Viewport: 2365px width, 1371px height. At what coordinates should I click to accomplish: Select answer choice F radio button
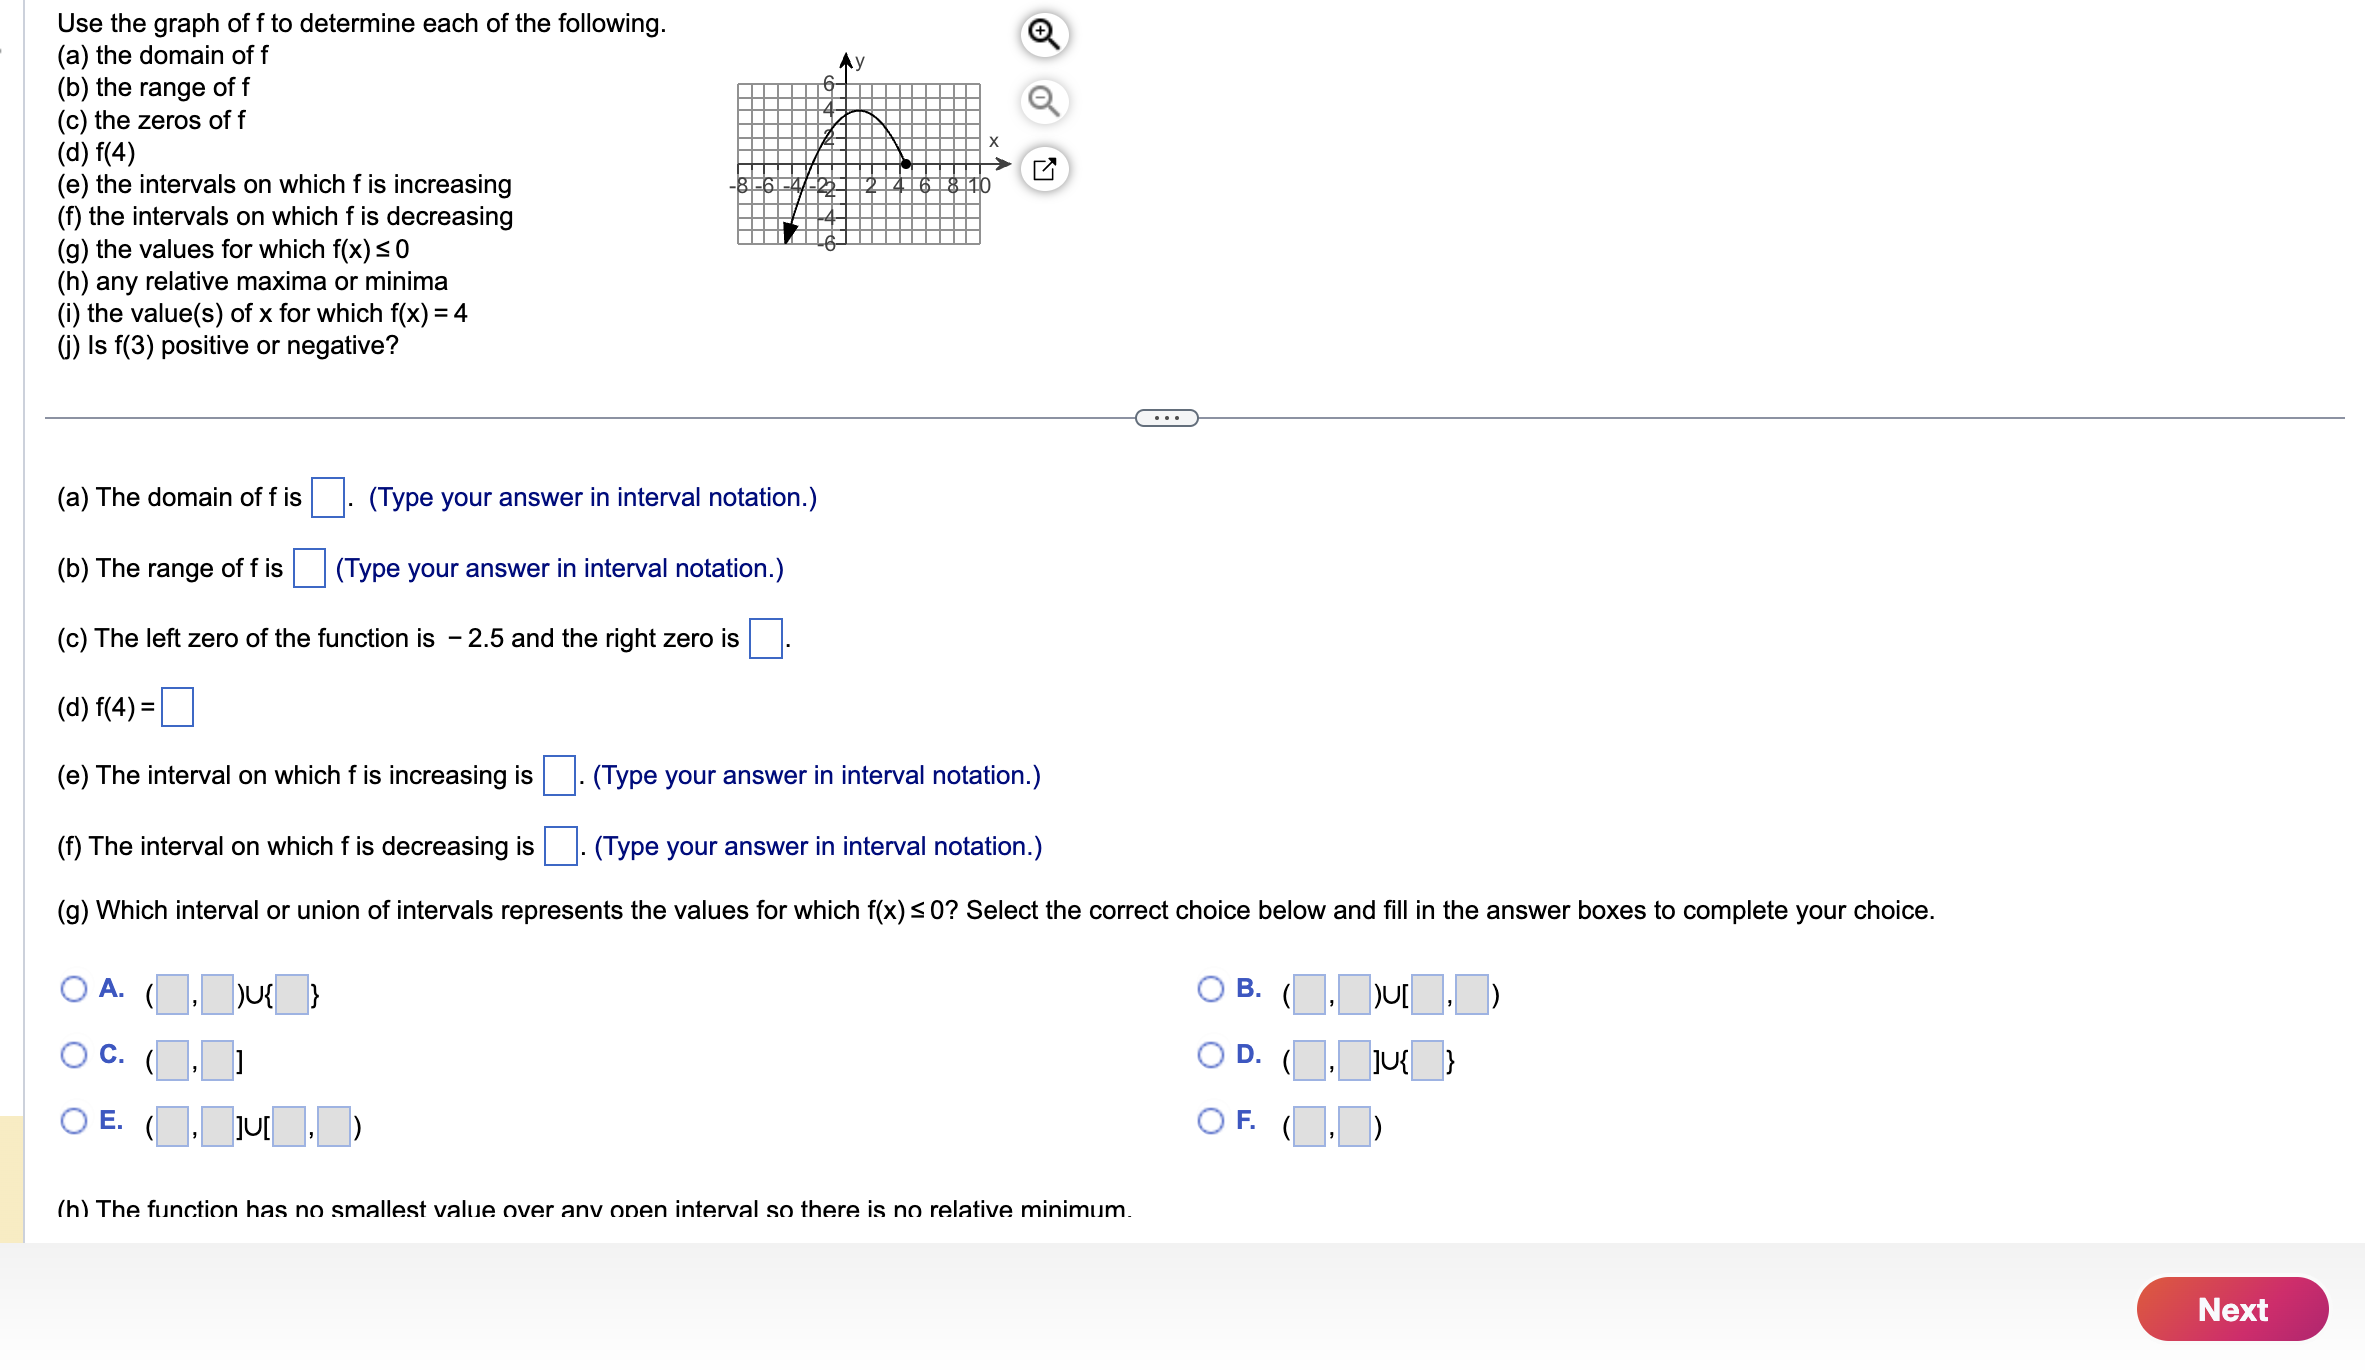[1212, 1122]
